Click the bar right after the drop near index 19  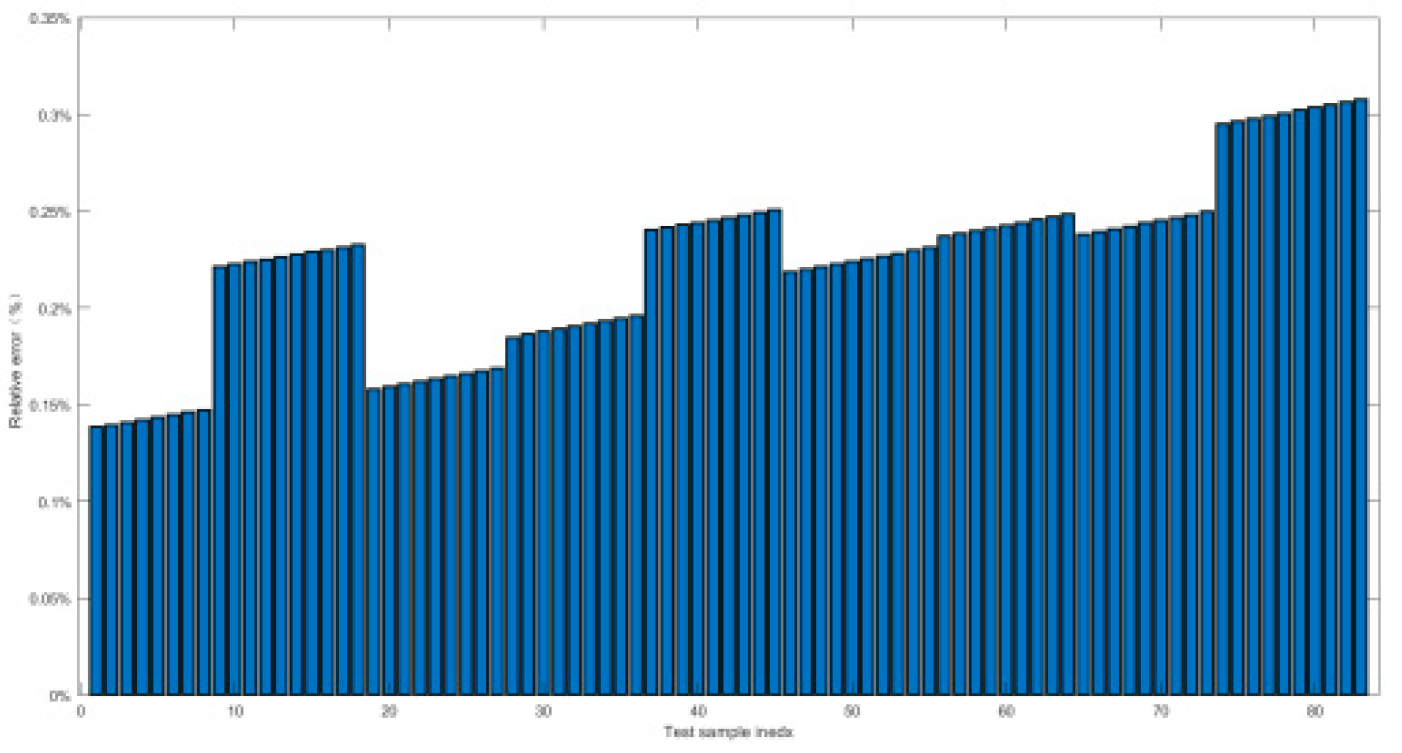pos(374,541)
